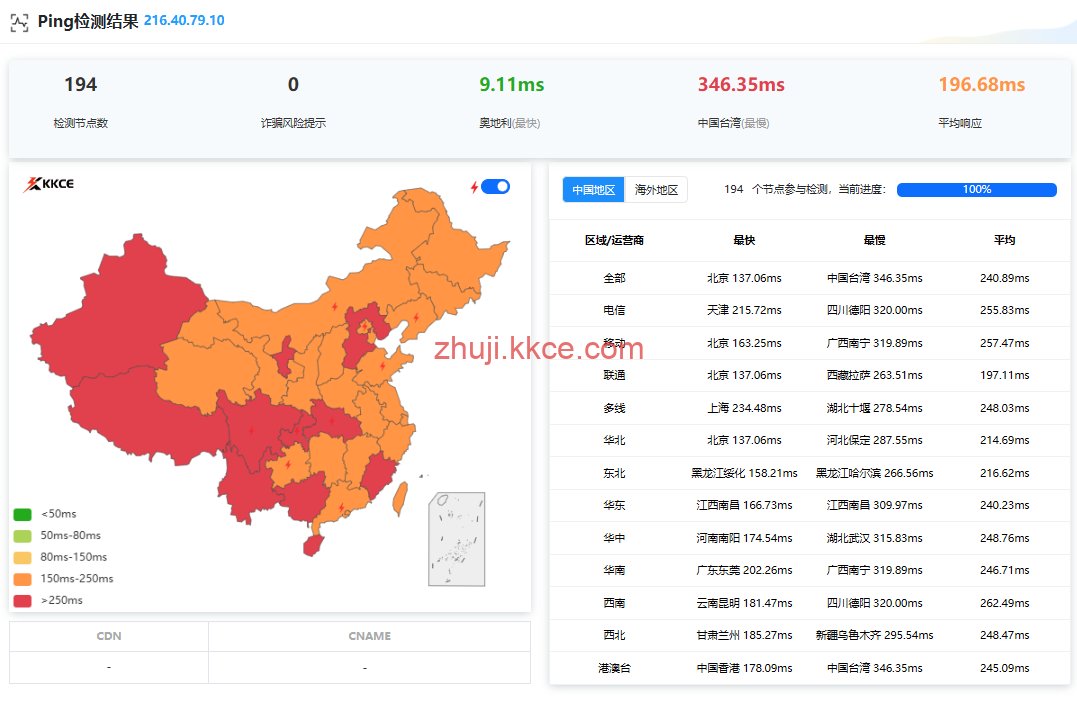This screenshot has width=1077, height=702.
Task: Click the lightning marker on Inner Mongolia
Action: coord(335,307)
